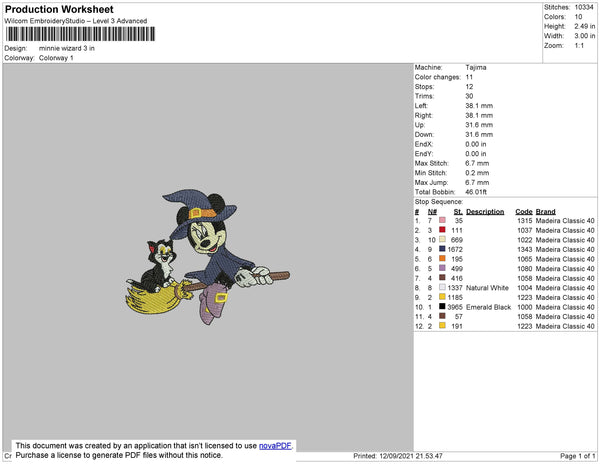600x464 pixels.
Task: Click the Stops value '12'
Action: tap(469, 86)
